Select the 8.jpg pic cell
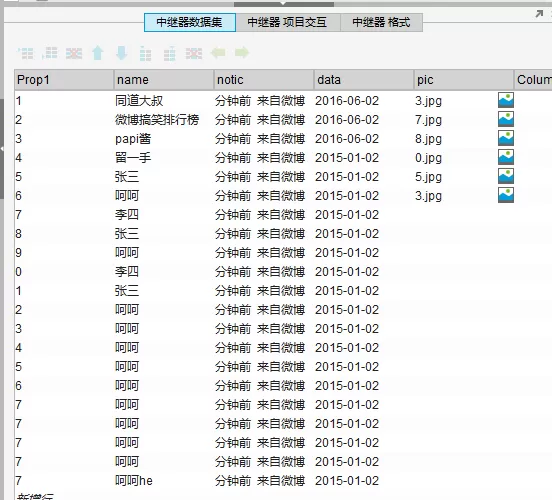This screenshot has width=552, height=500. pyautogui.click(x=456, y=139)
